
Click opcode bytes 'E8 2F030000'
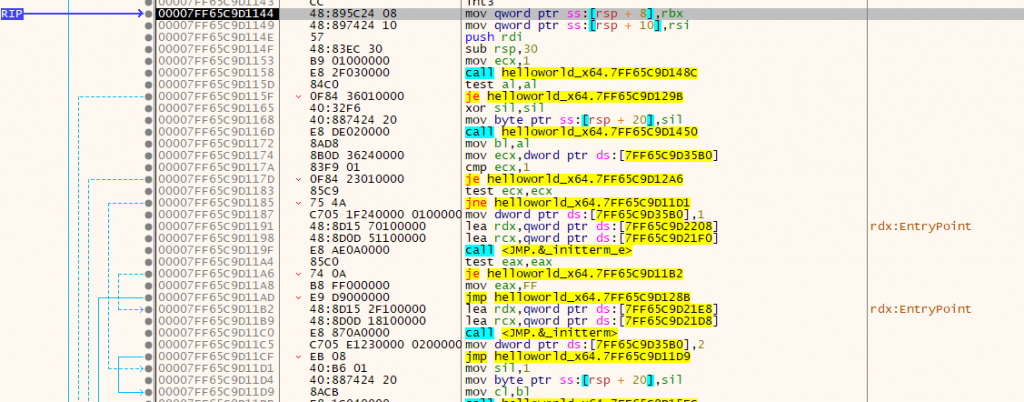click(x=349, y=72)
